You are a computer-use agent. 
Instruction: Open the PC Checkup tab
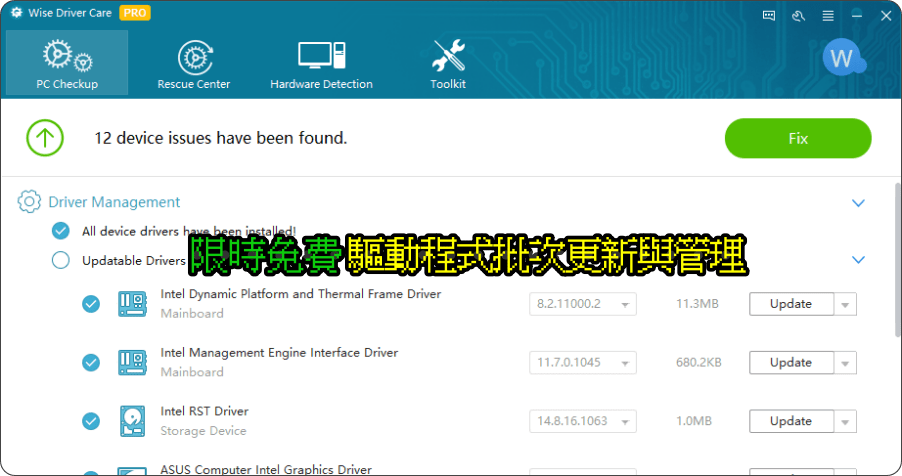[x=67, y=63]
